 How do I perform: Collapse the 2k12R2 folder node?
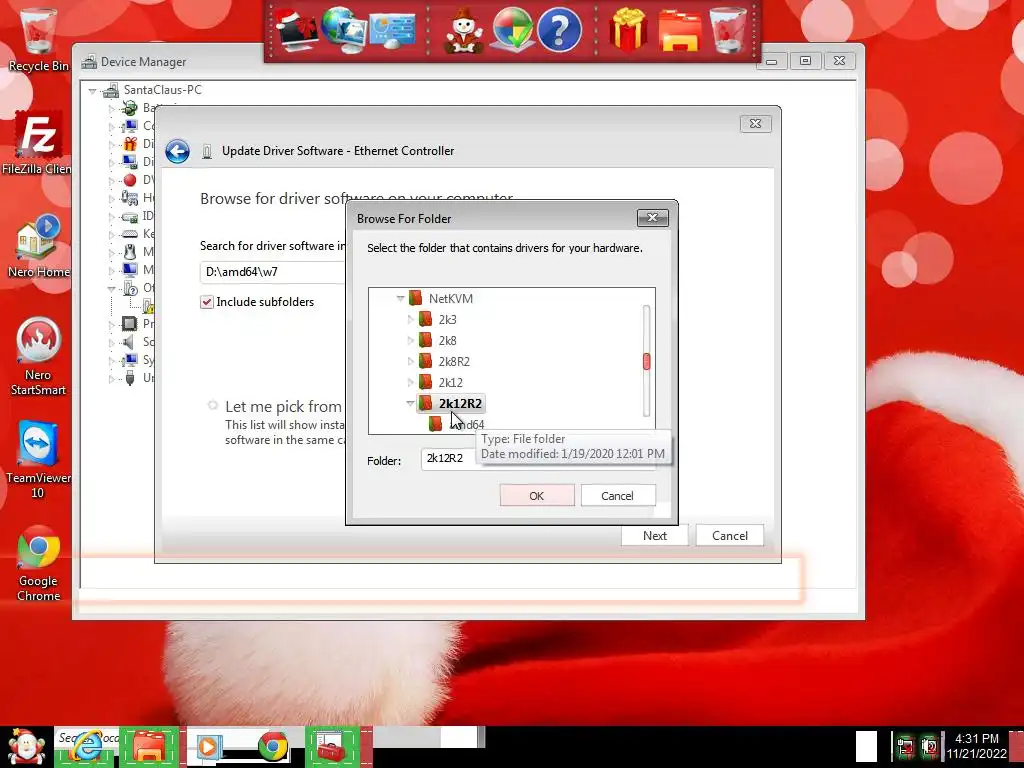(x=411, y=403)
